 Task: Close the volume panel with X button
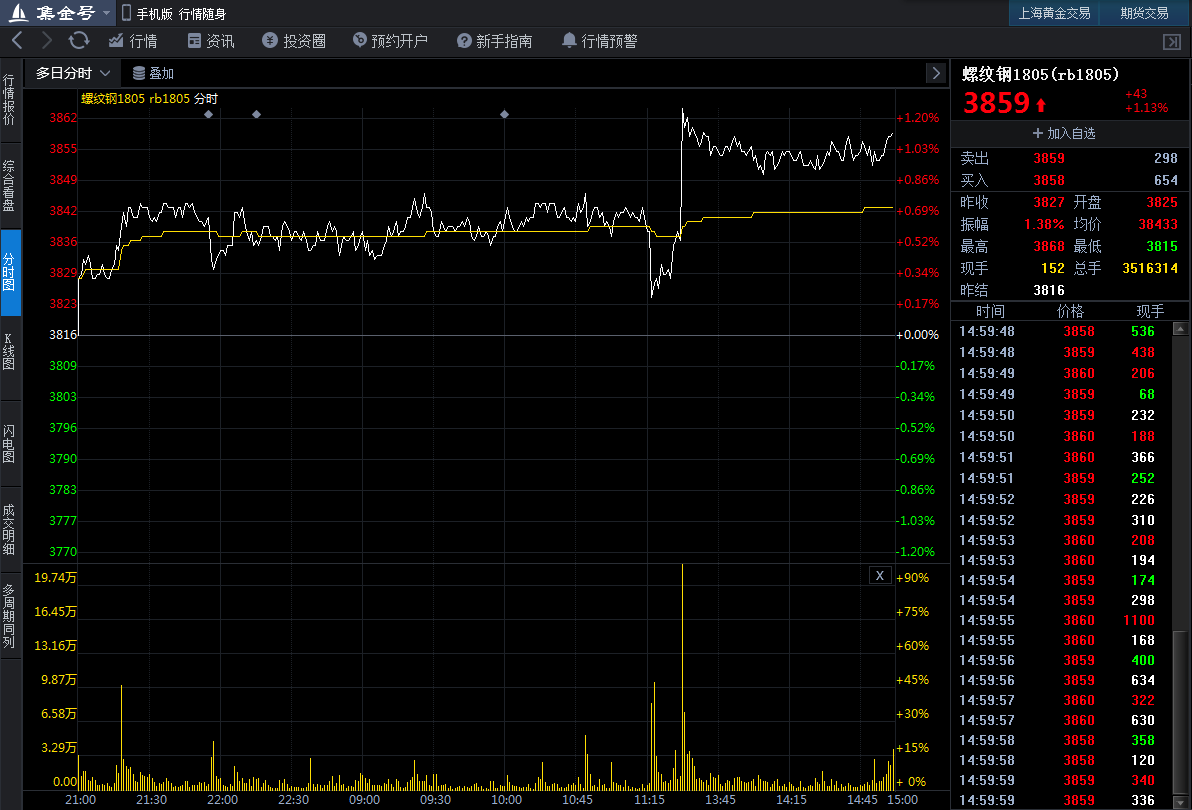point(879,575)
